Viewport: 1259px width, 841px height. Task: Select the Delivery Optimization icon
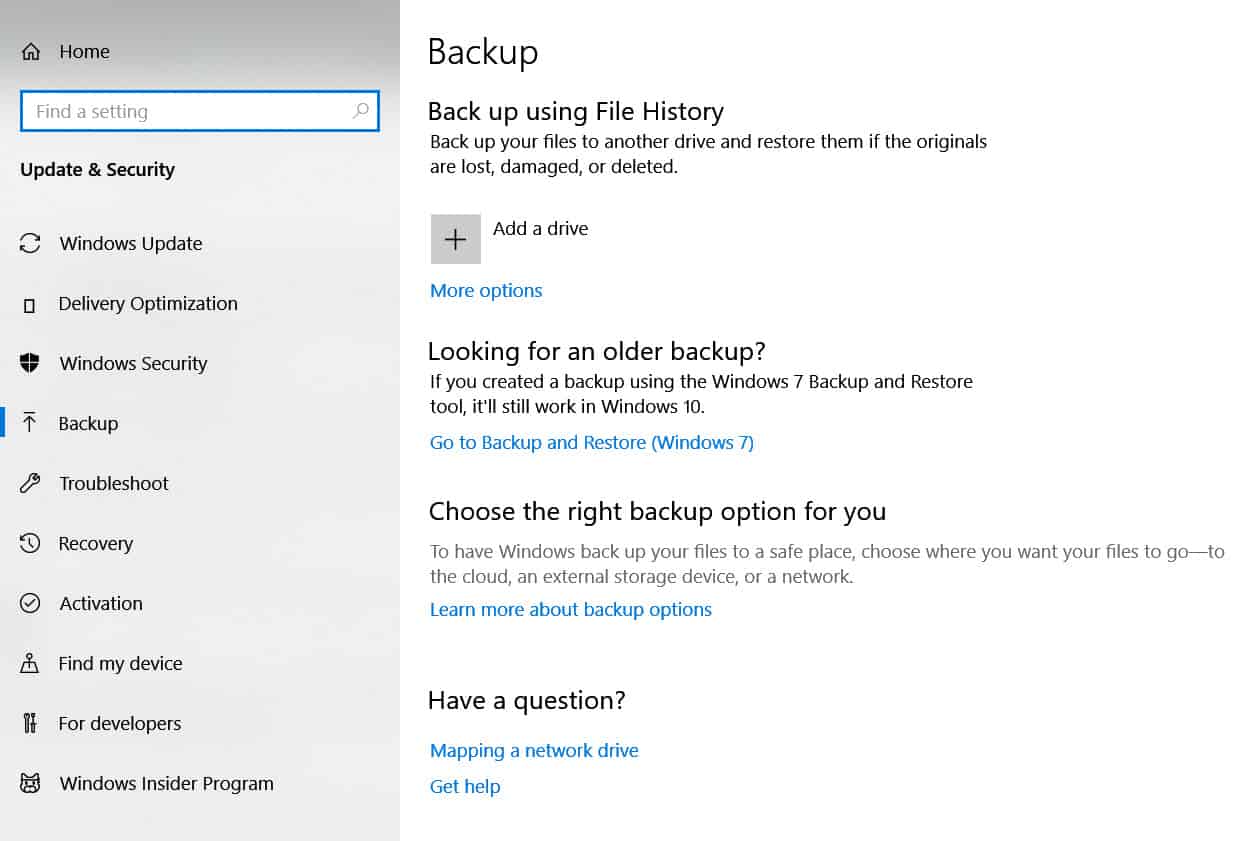click(30, 305)
